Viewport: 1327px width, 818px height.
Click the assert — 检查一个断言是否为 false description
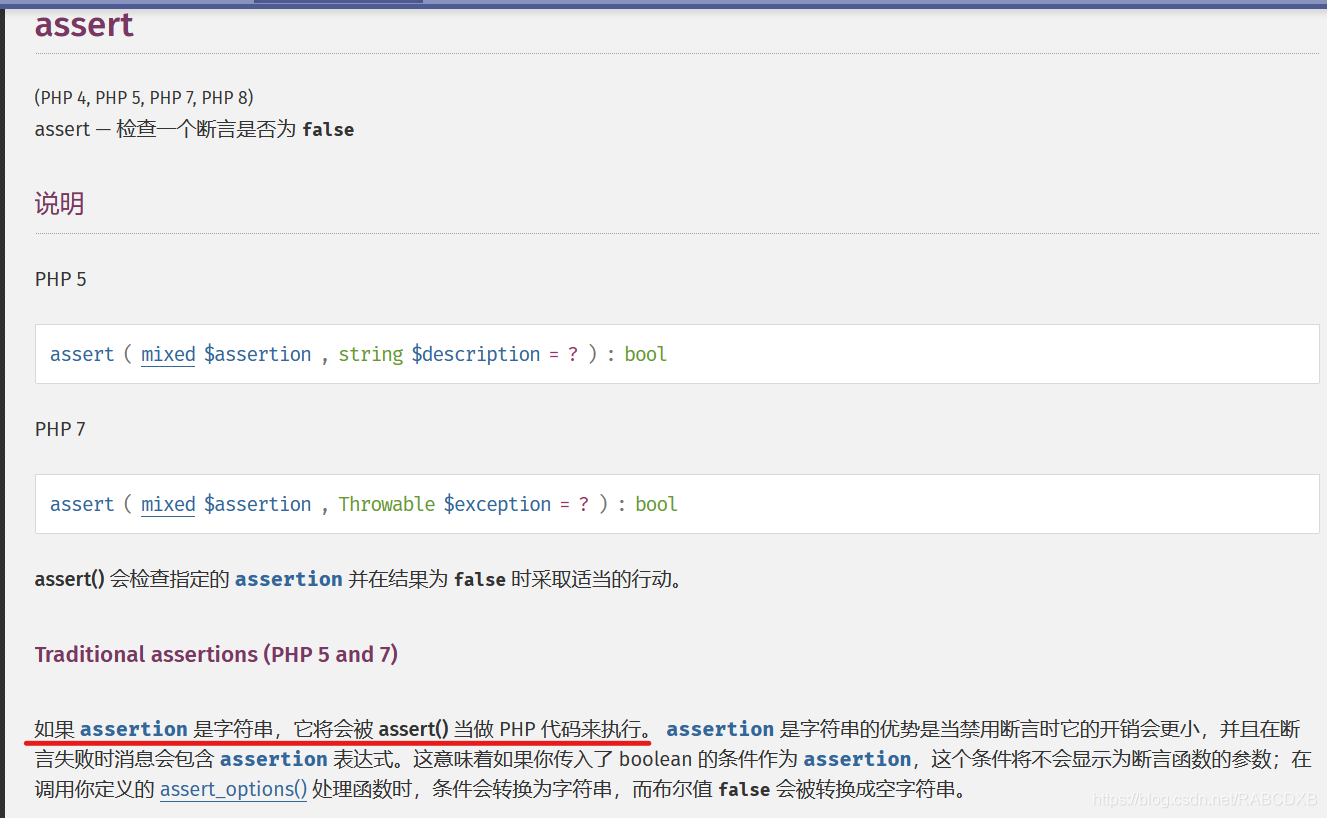(x=192, y=129)
